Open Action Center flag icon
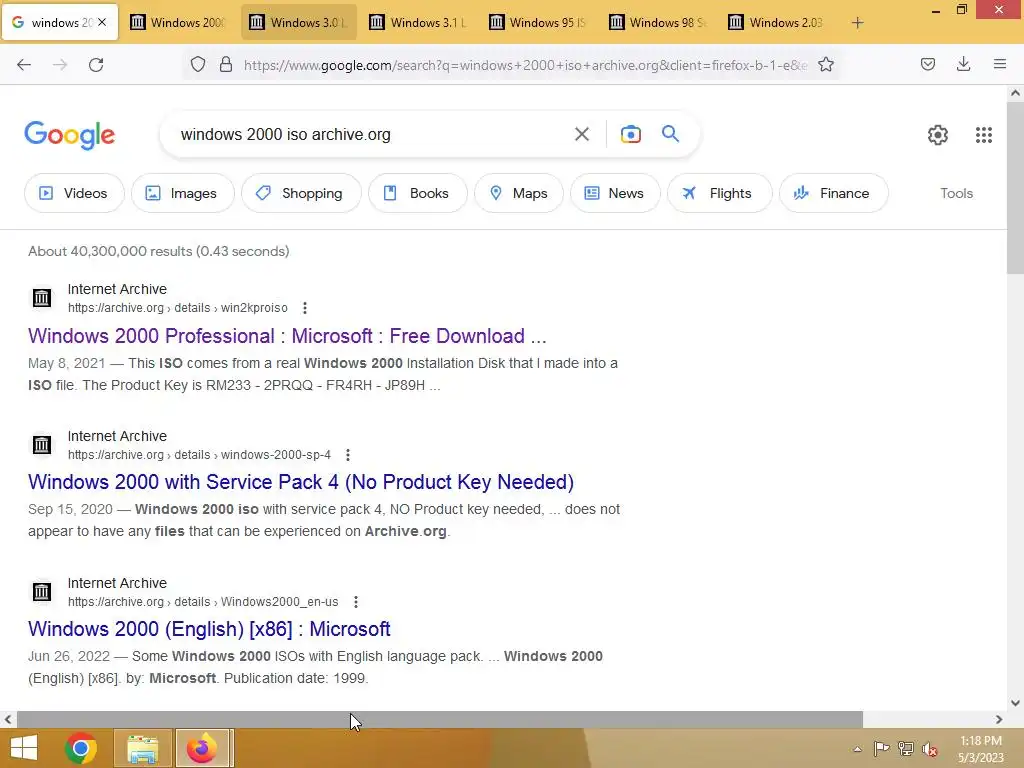This screenshot has height=768, width=1024. tap(881, 748)
